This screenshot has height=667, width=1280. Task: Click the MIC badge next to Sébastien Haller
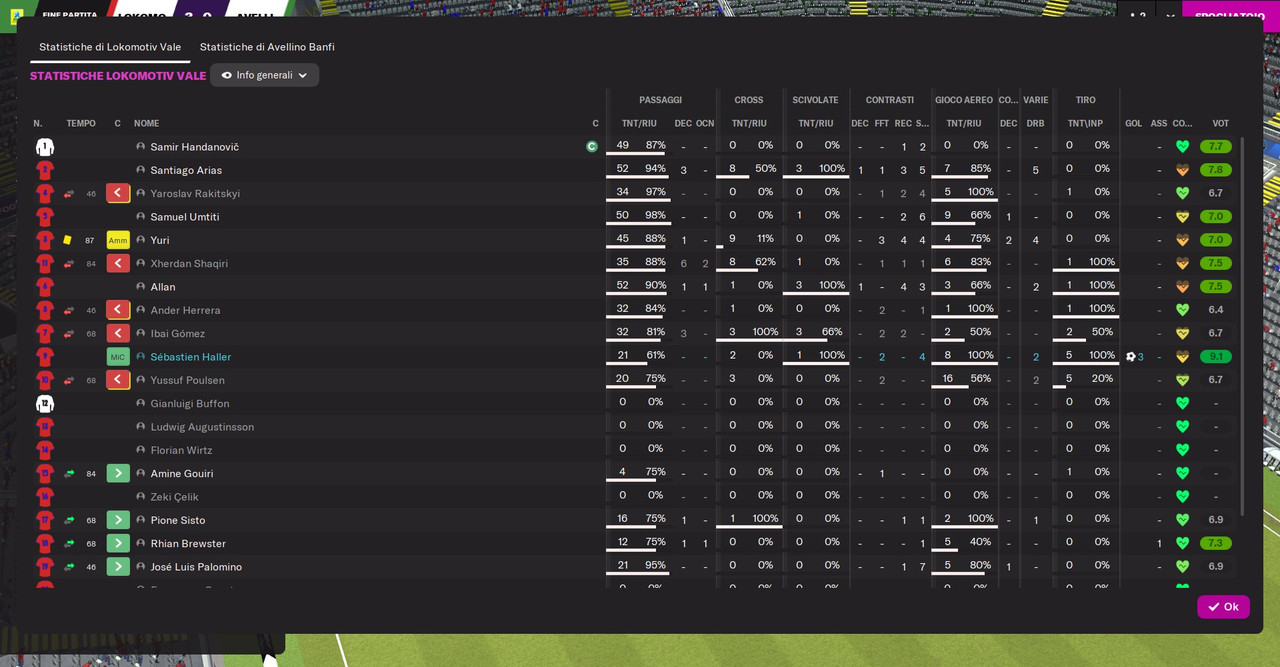[x=118, y=357]
